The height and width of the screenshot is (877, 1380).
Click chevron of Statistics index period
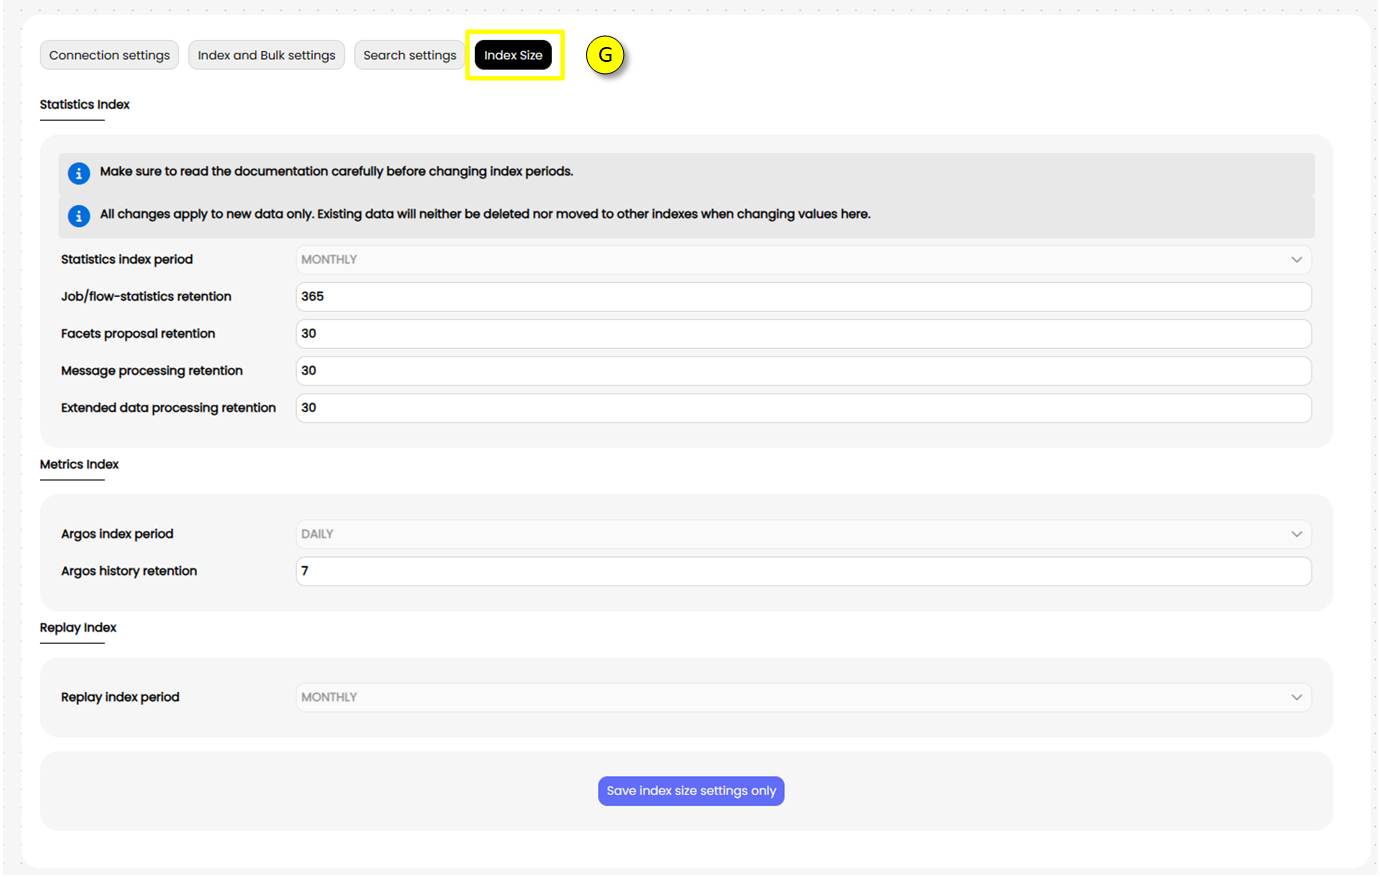coord(1296,260)
